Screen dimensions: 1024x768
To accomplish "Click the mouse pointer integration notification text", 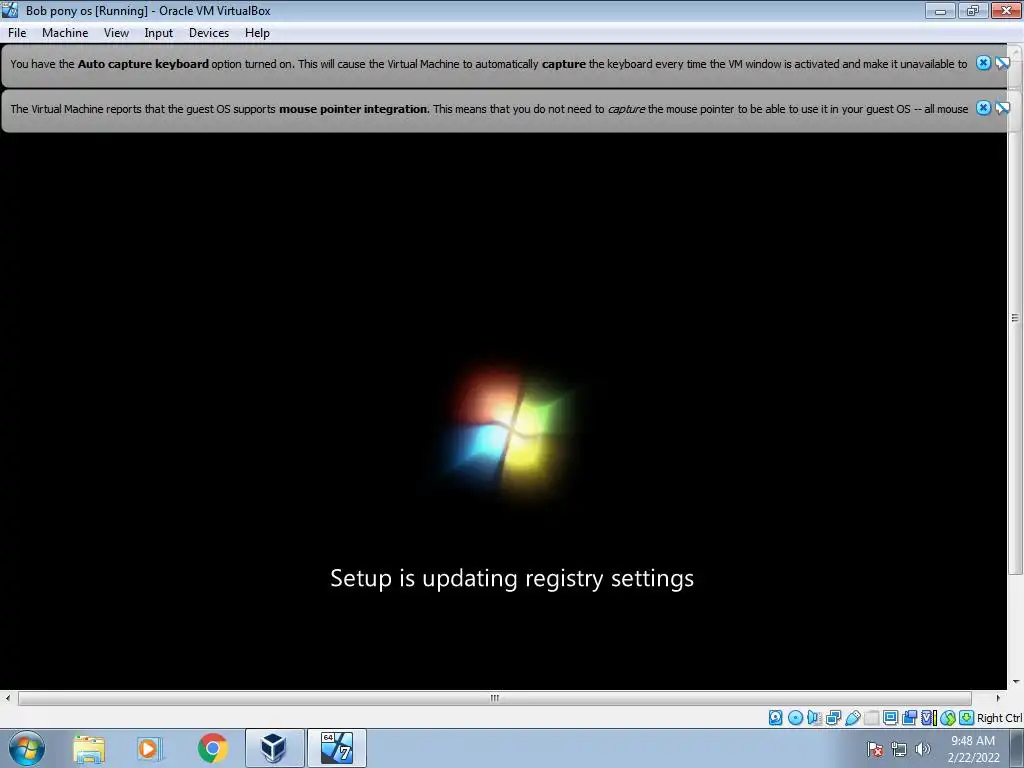I will click(x=489, y=109).
